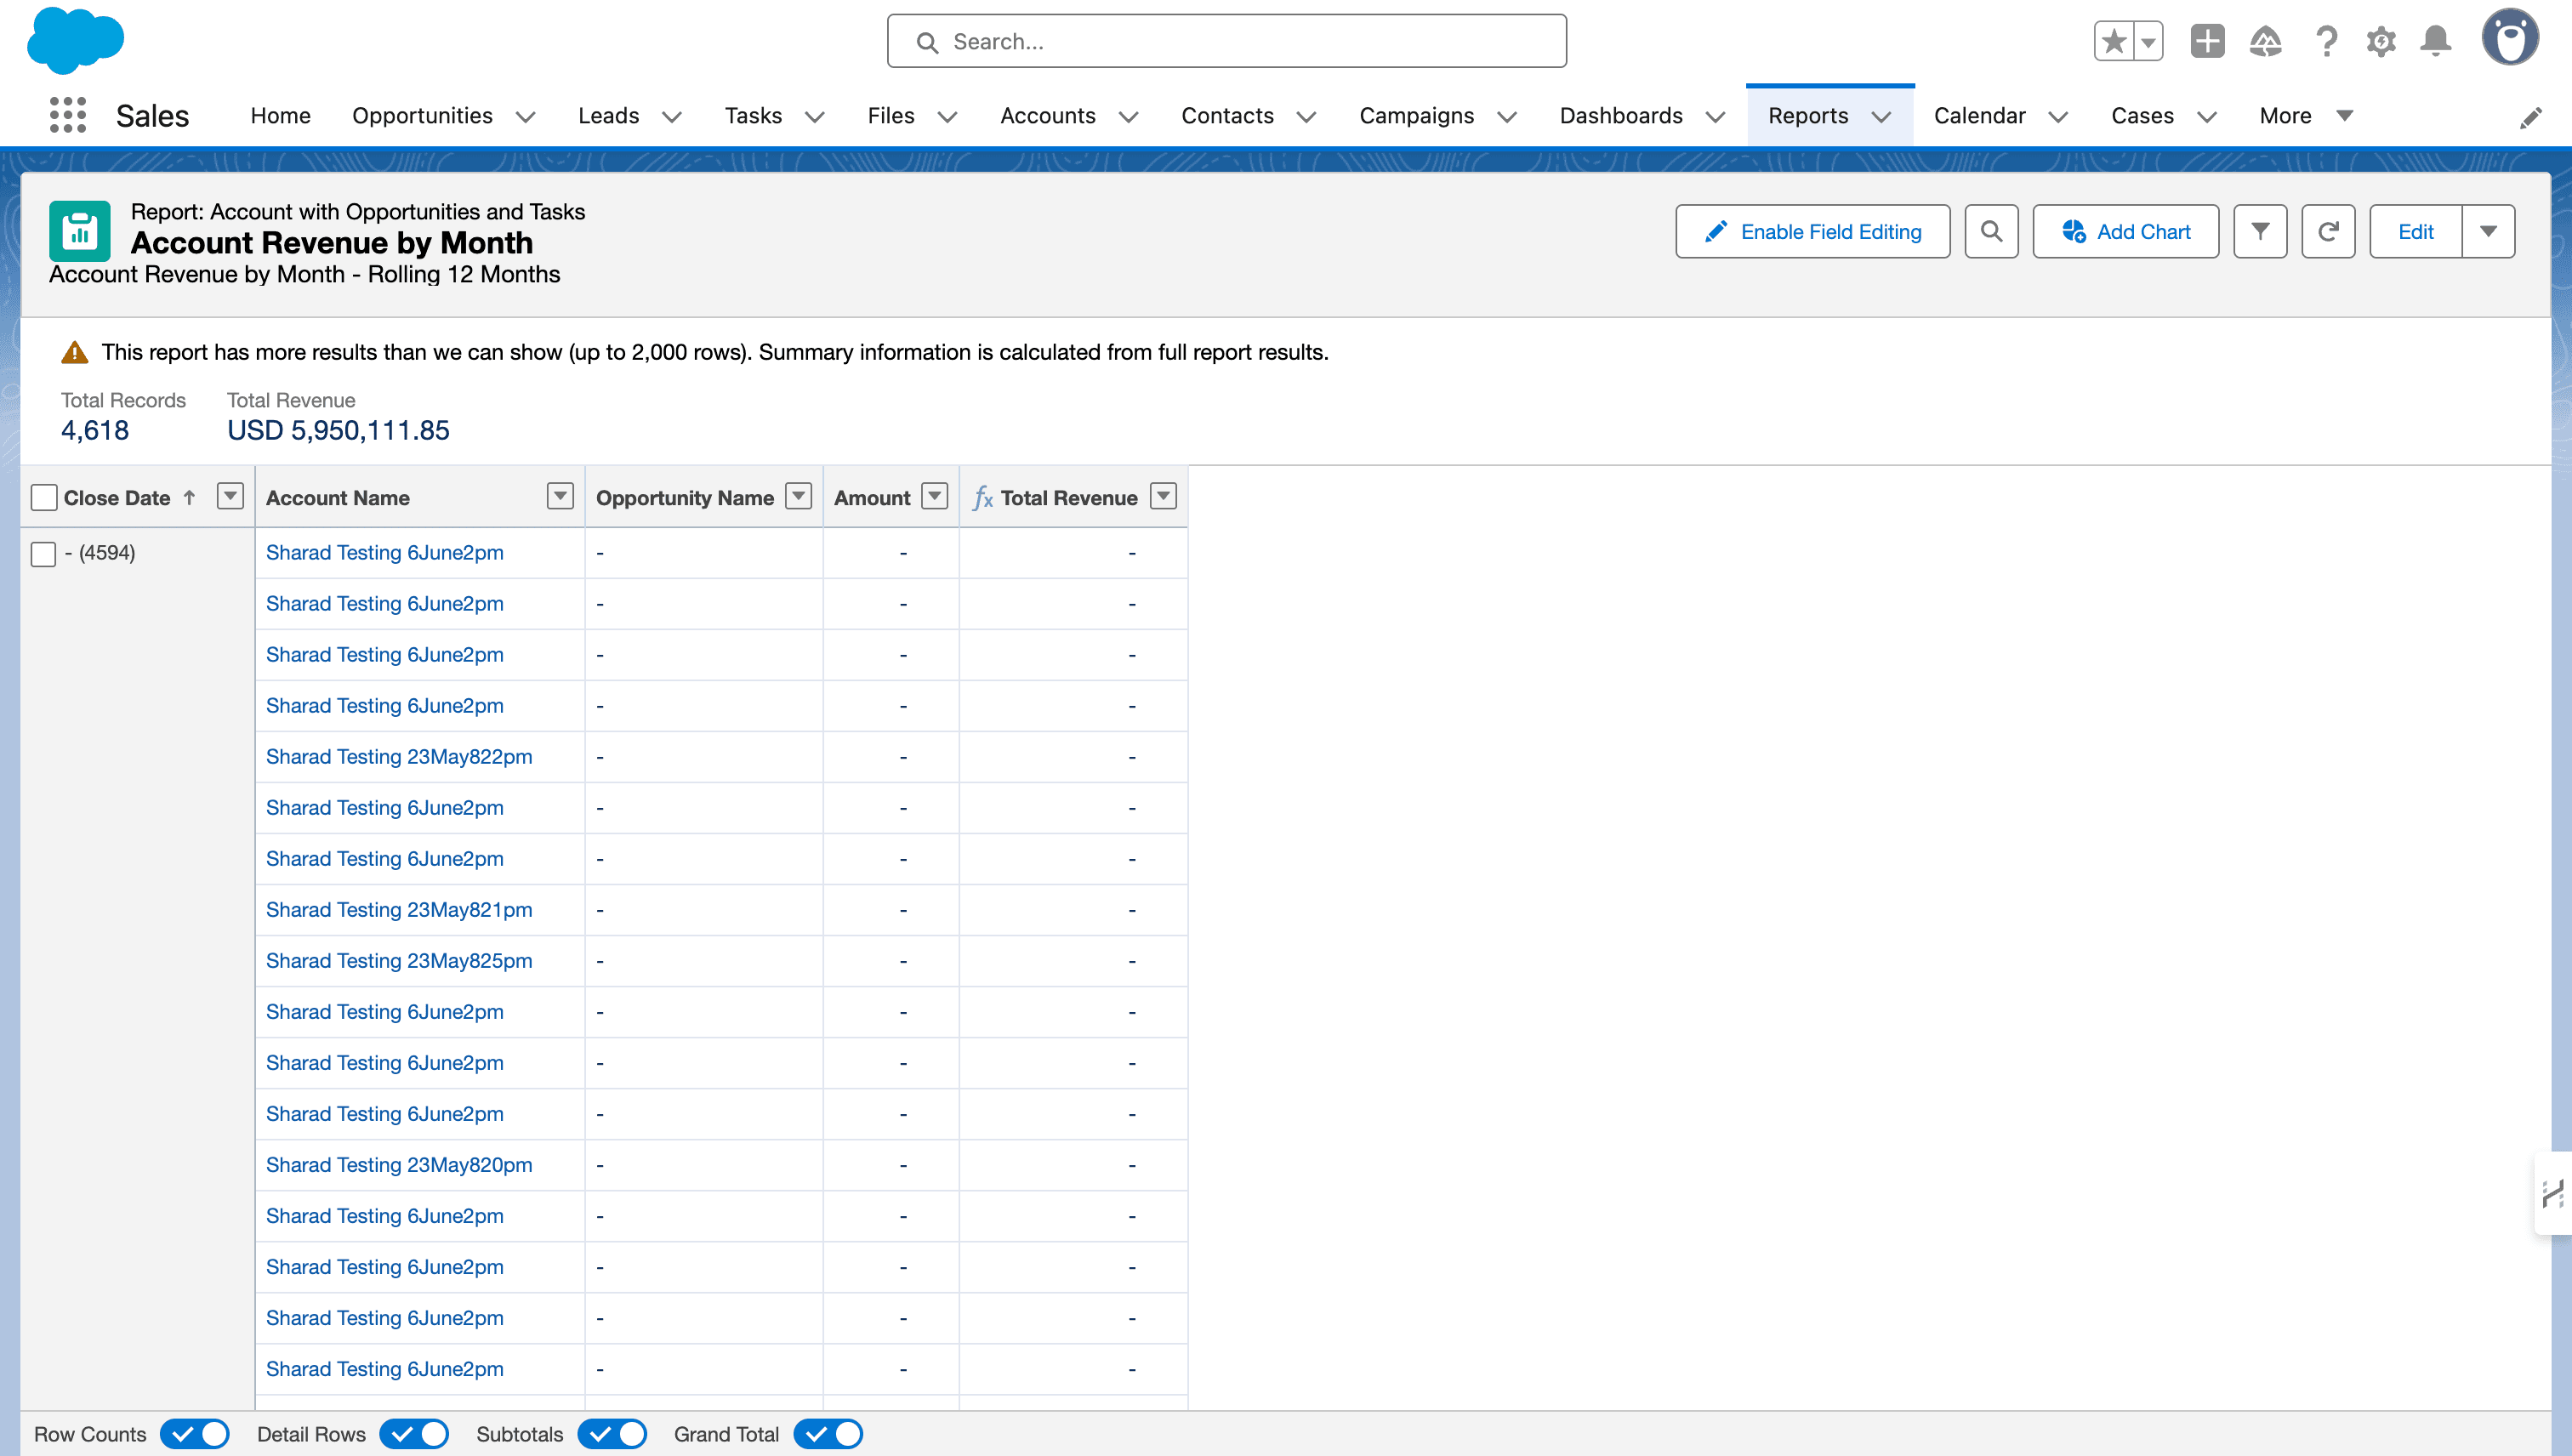
Task: Open the App Launcher grid icon
Action: coord(67,115)
